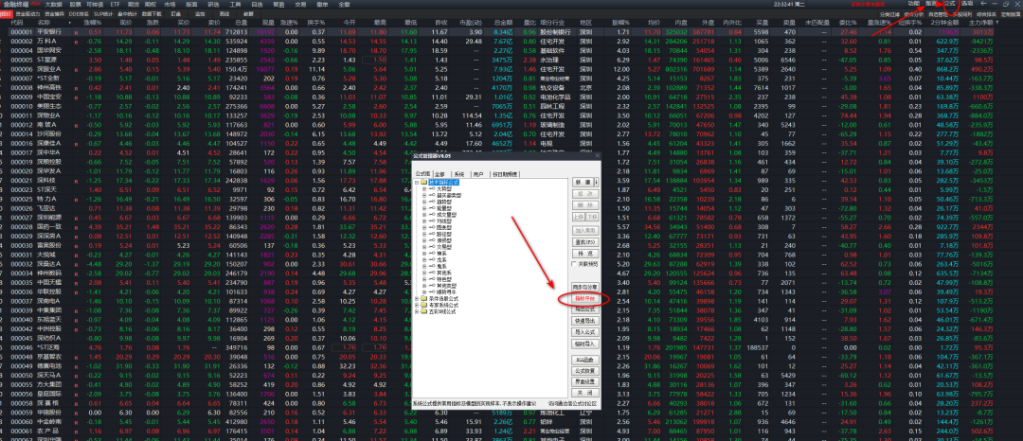Click folder icon of 五彩K线公式 node
Screen dimensions: 1023x441
[x=424, y=312]
